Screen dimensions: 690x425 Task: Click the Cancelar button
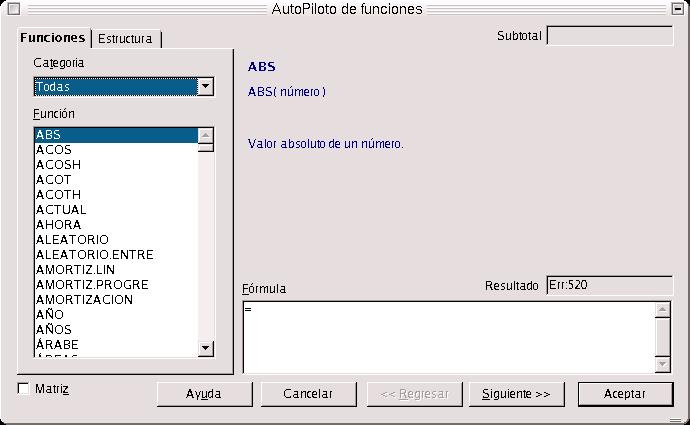(308, 394)
